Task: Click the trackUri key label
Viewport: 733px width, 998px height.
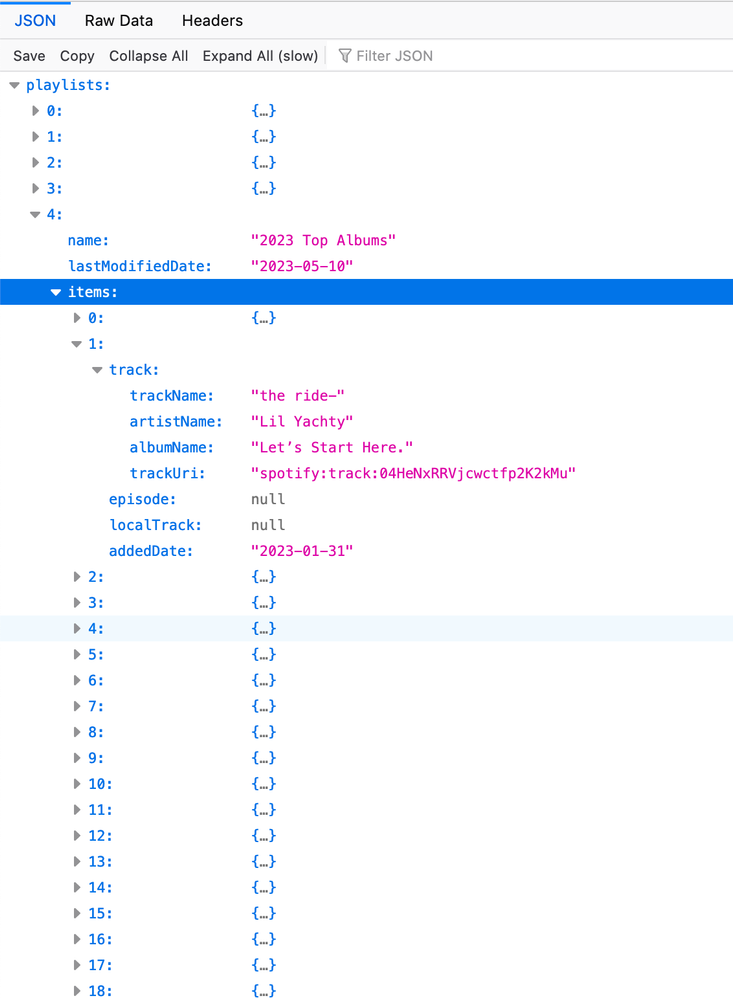Action: click(x=167, y=474)
